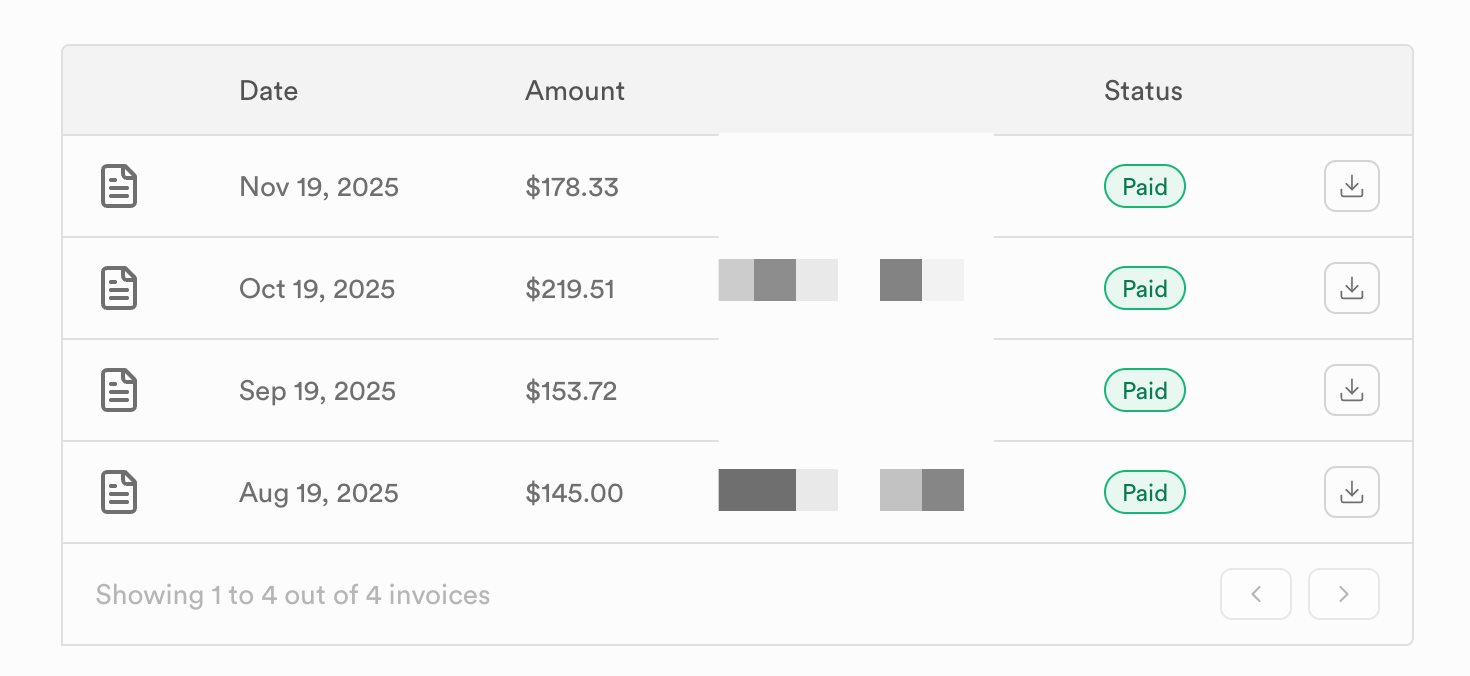Image resolution: width=1470 pixels, height=676 pixels.
Task: Download the Nov 19, 2025 invoice
Action: click(x=1351, y=187)
